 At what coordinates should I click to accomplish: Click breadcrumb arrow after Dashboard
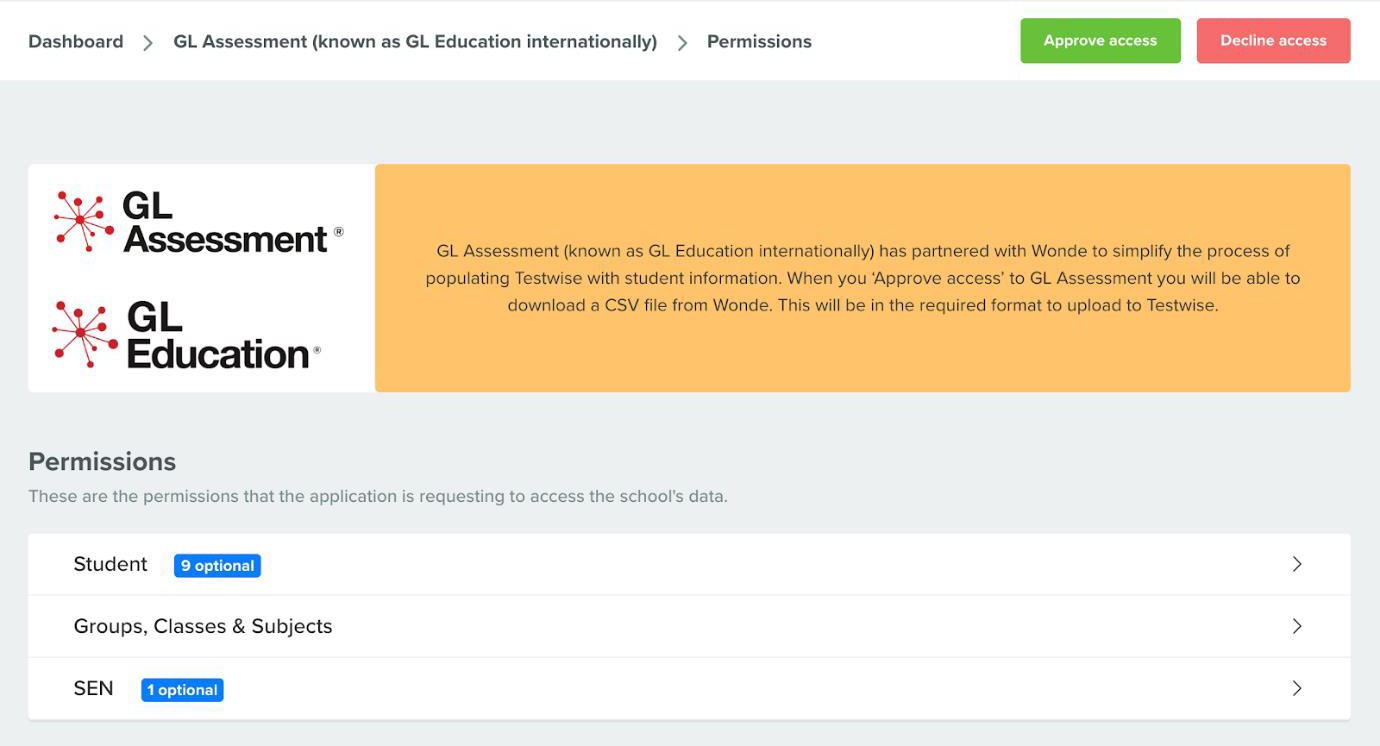coord(148,42)
